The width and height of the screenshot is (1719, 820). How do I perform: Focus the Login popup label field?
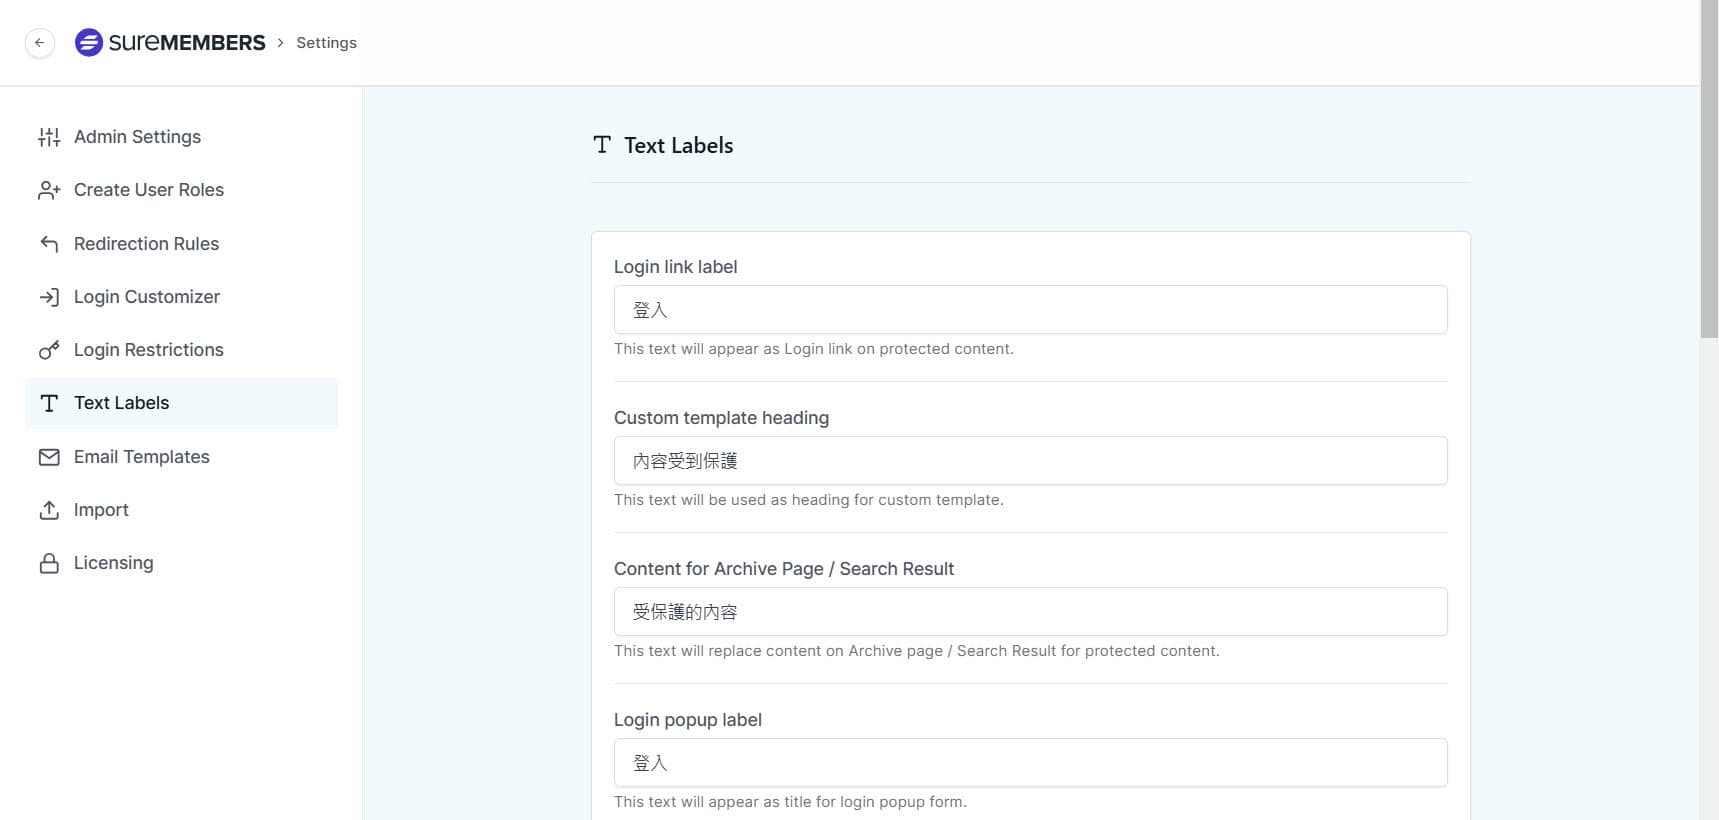[x=1030, y=763]
